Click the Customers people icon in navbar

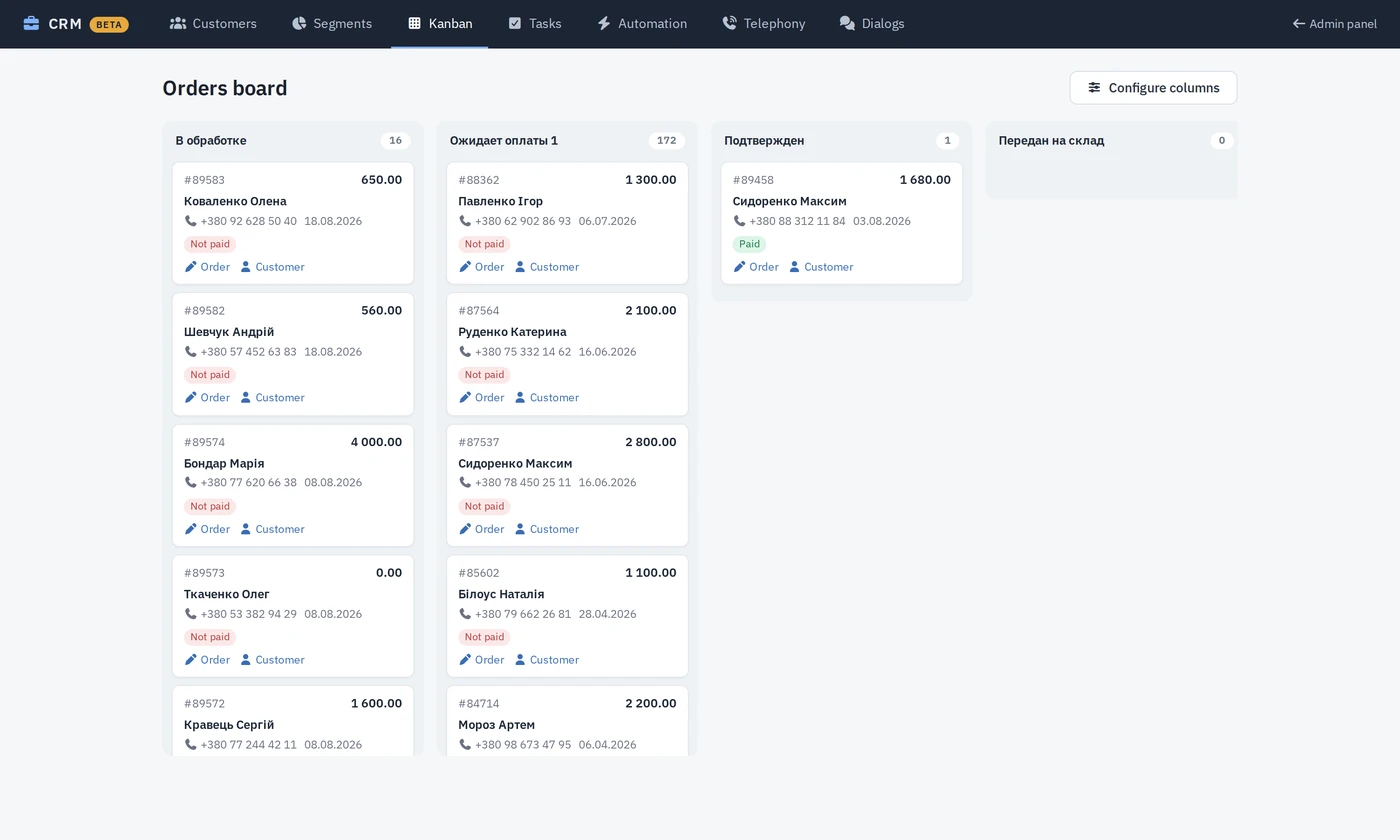(178, 23)
